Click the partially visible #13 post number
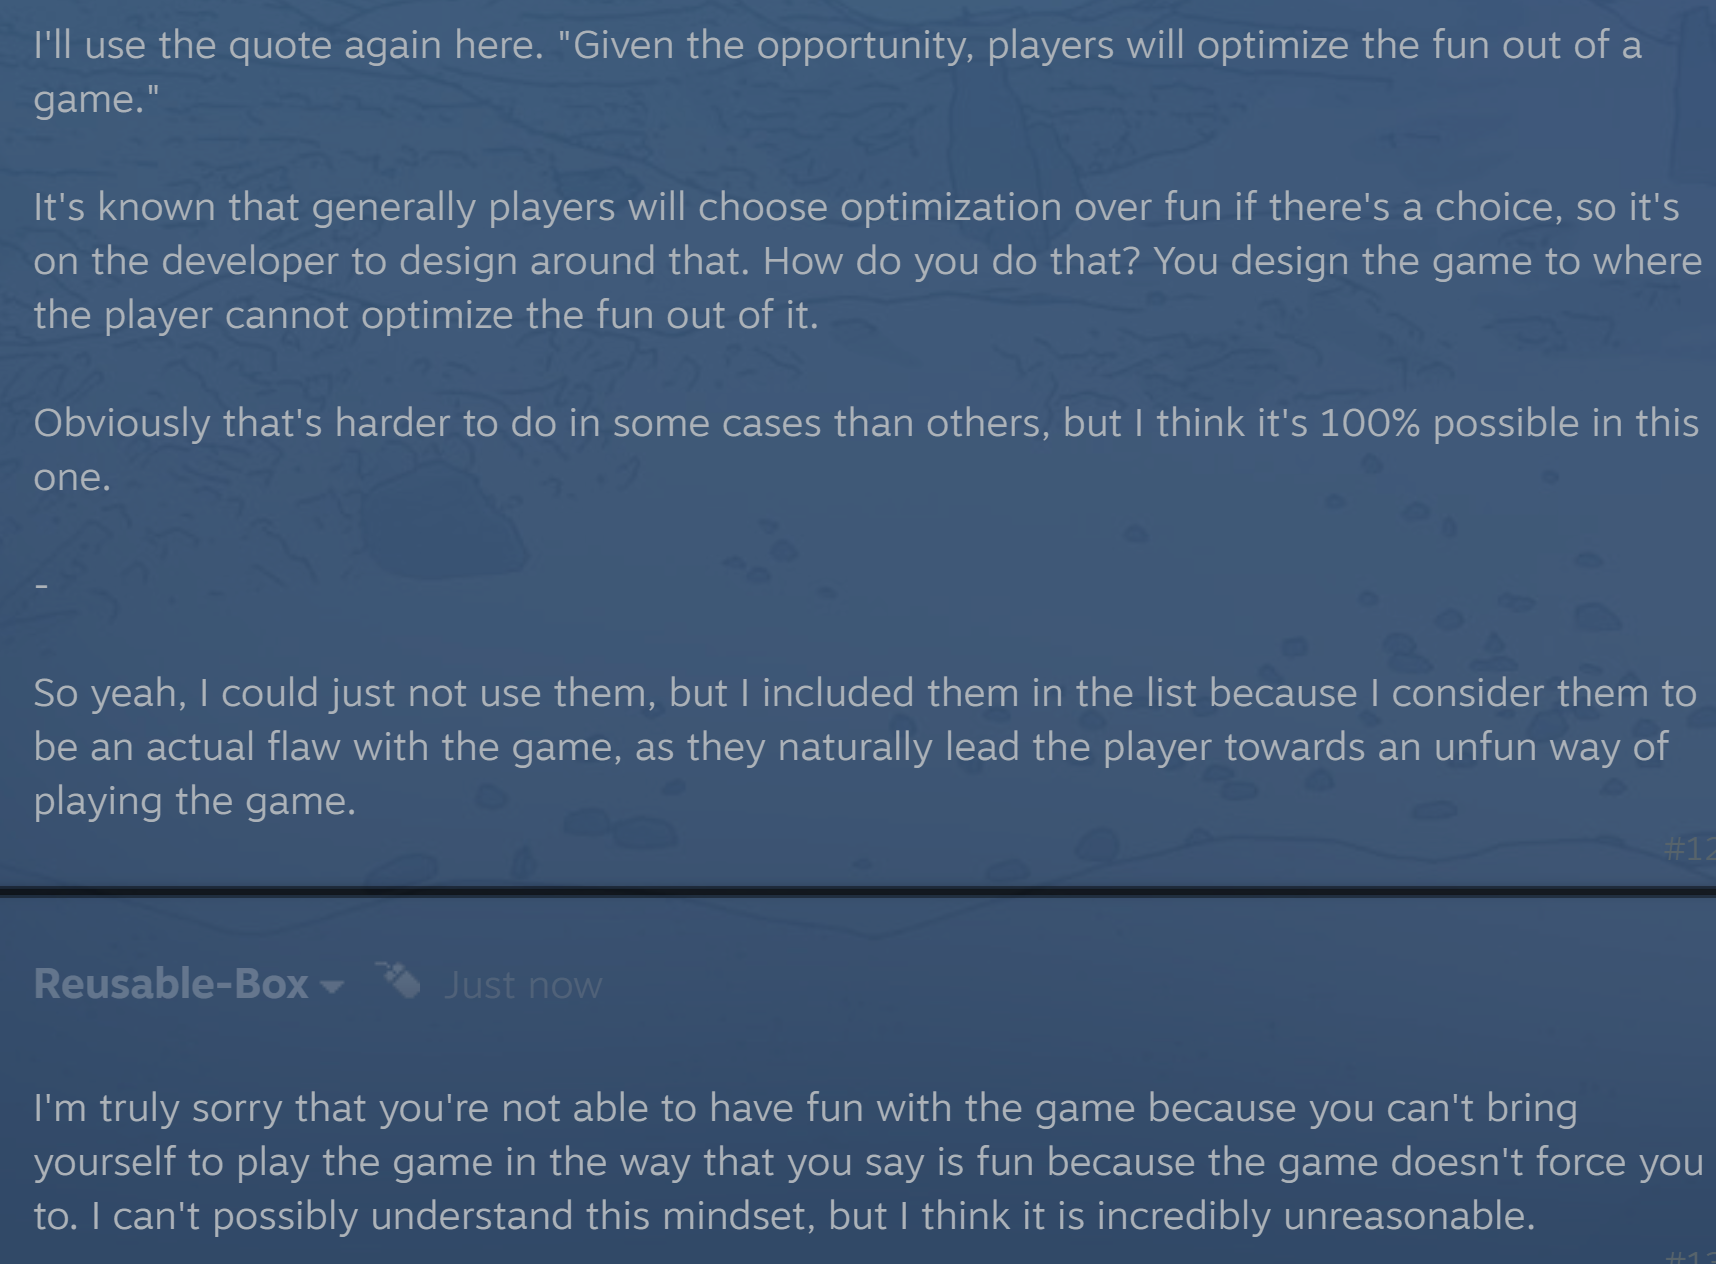The height and width of the screenshot is (1264, 1716). click(1691, 1256)
